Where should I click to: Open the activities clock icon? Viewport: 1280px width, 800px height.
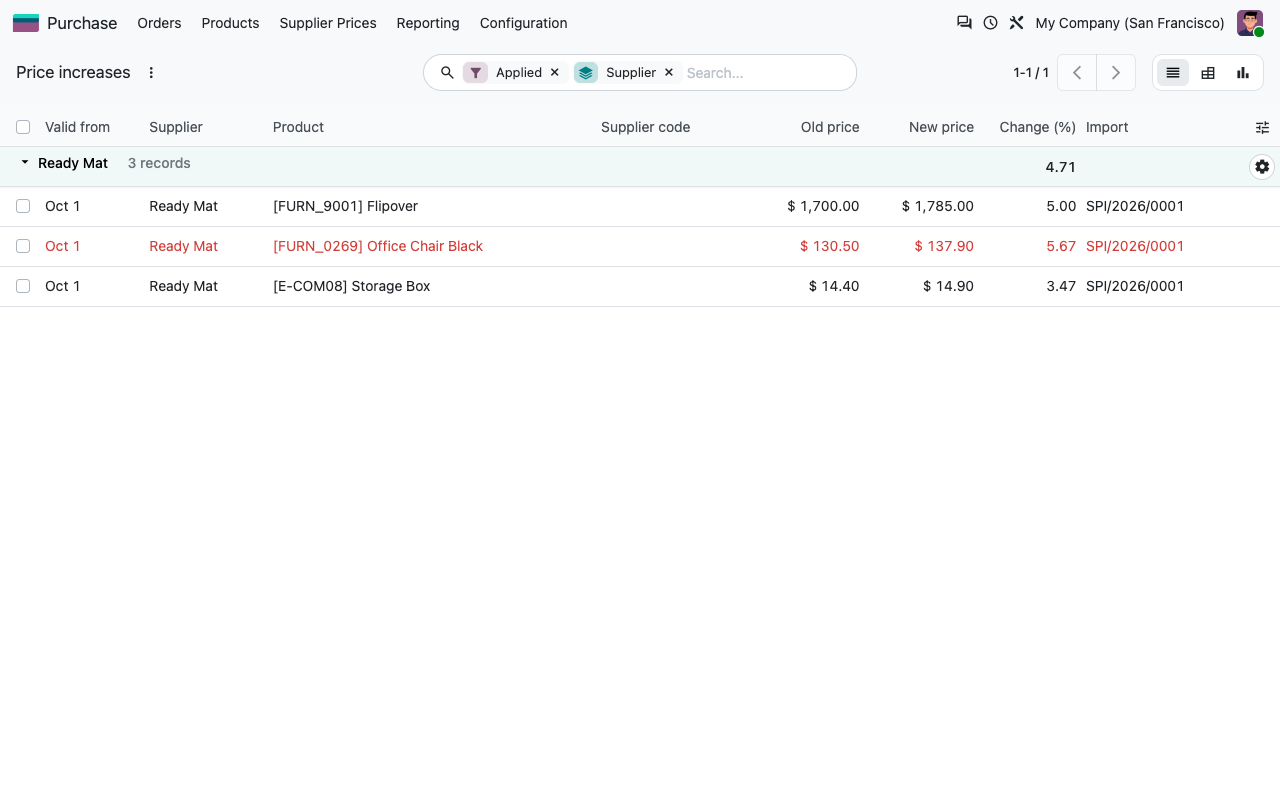[990, 22]
